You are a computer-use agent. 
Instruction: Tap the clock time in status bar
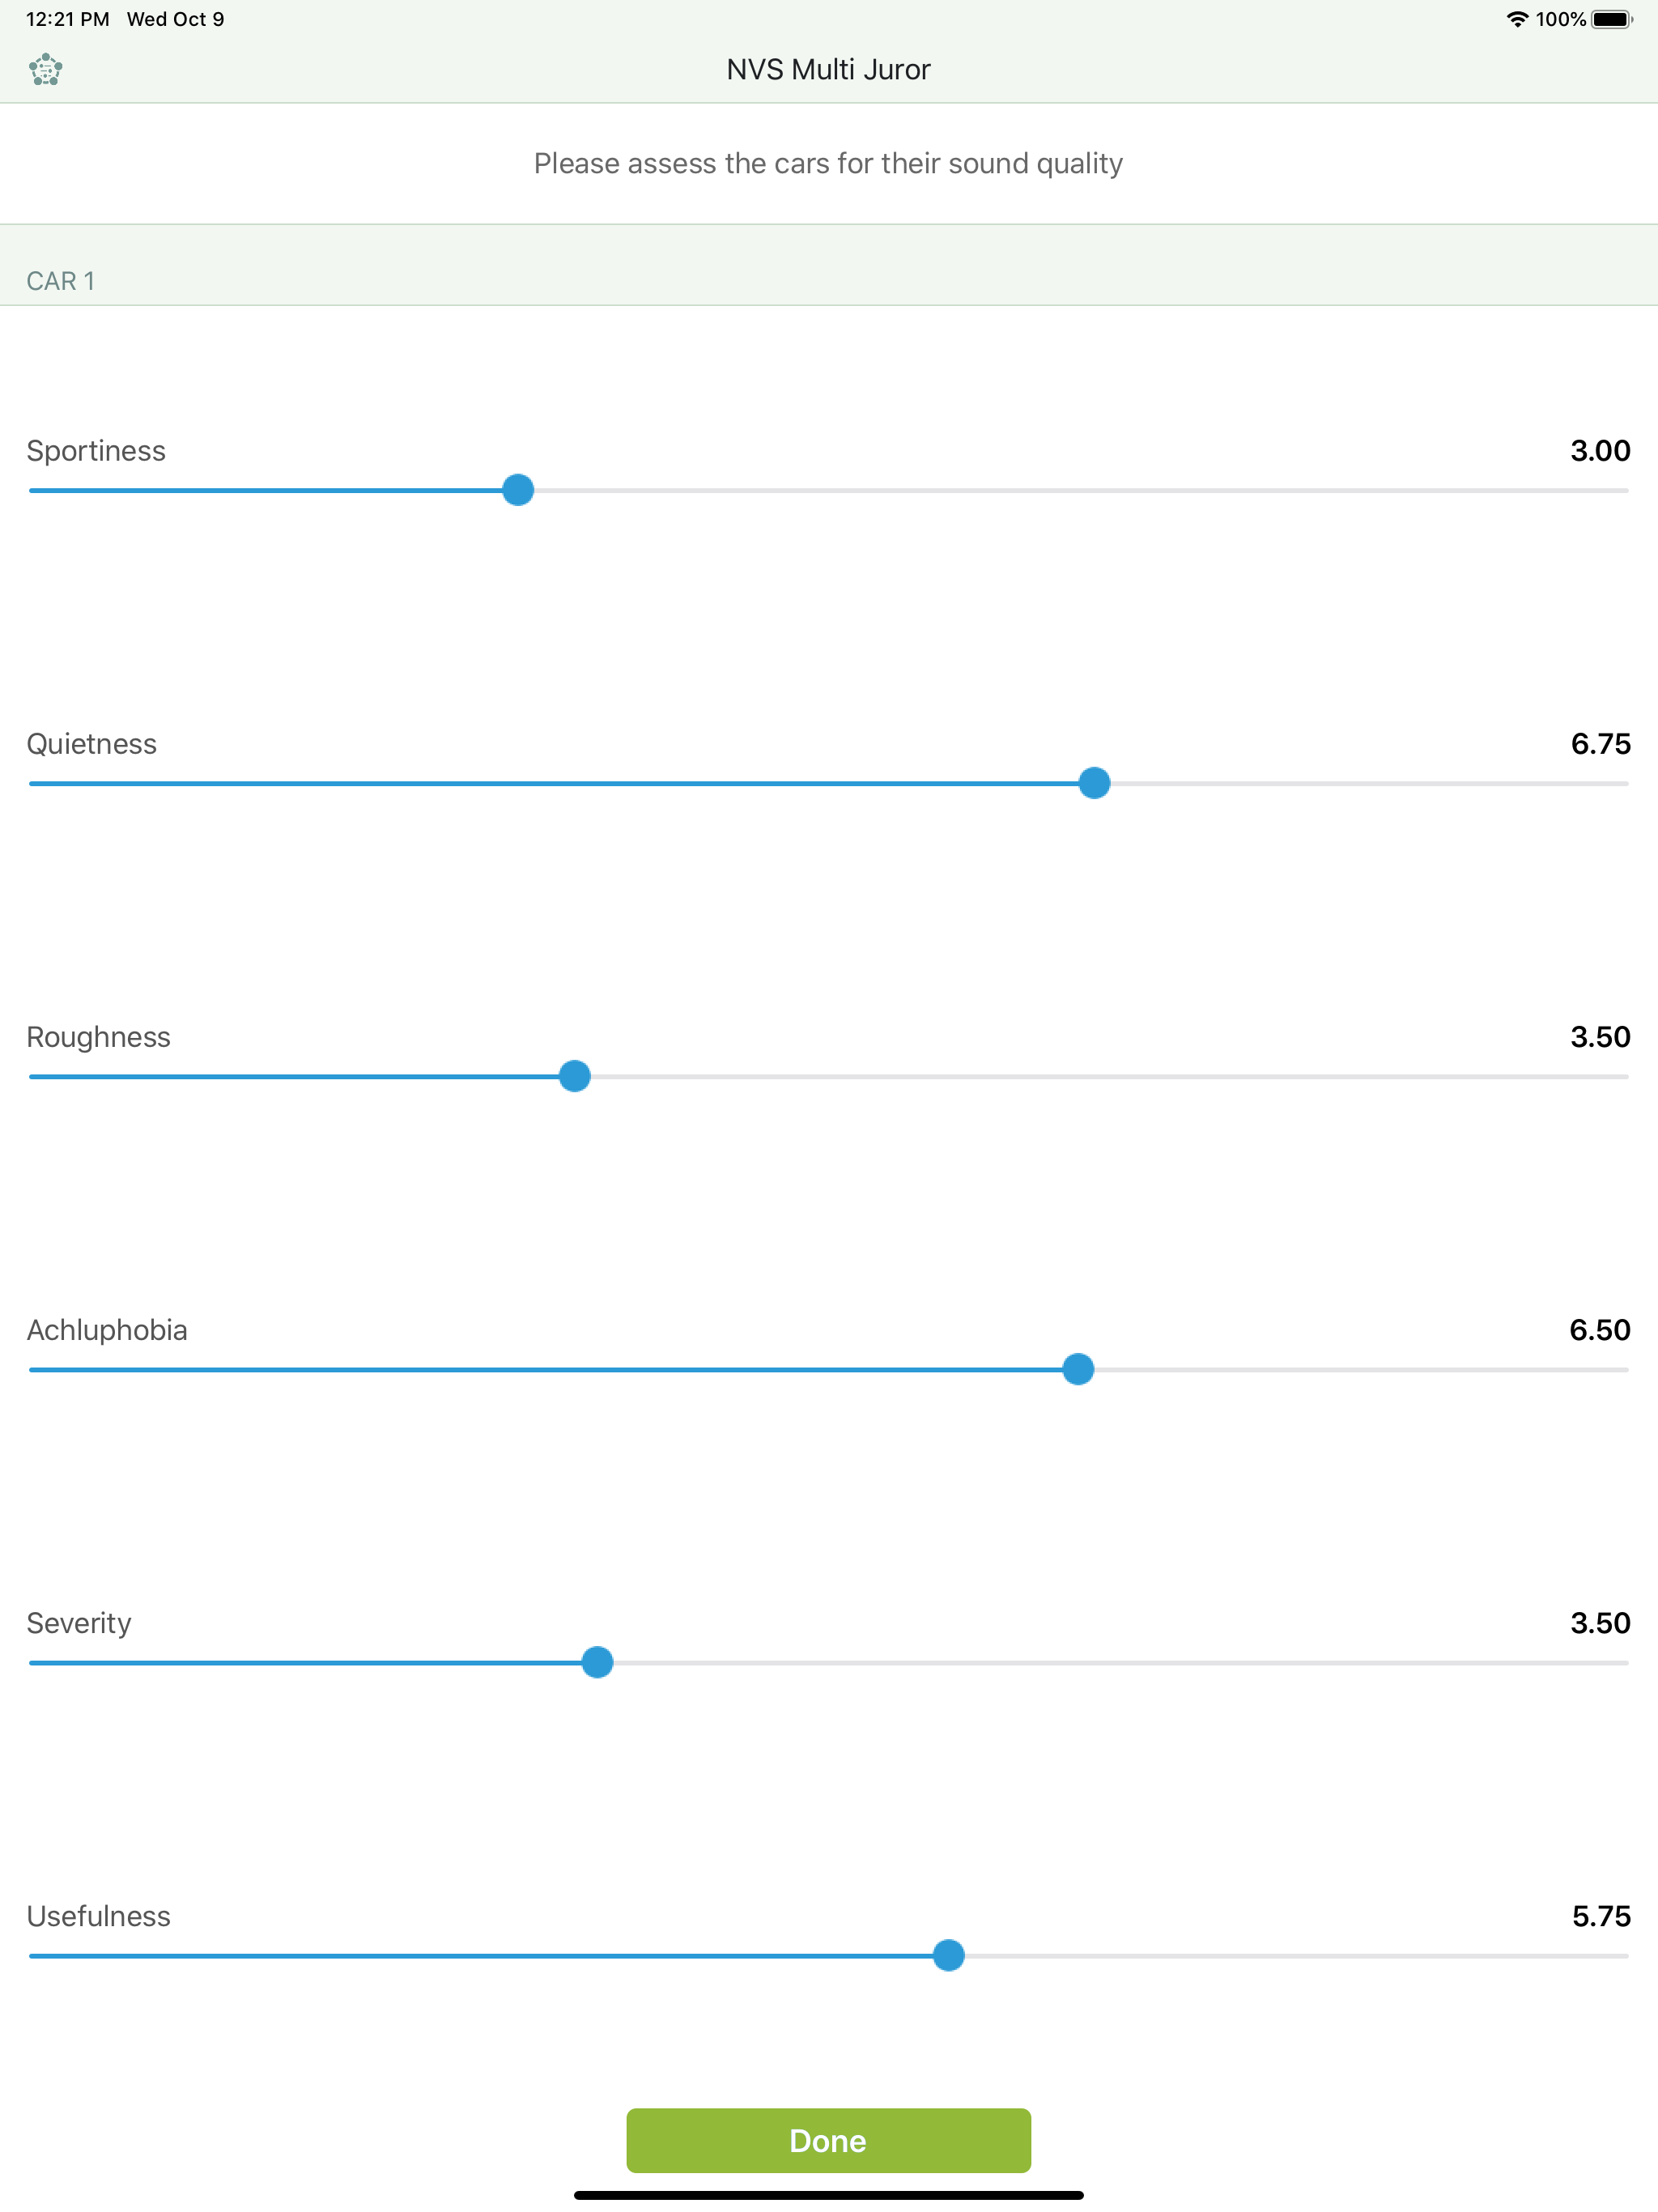pos(67,19)
